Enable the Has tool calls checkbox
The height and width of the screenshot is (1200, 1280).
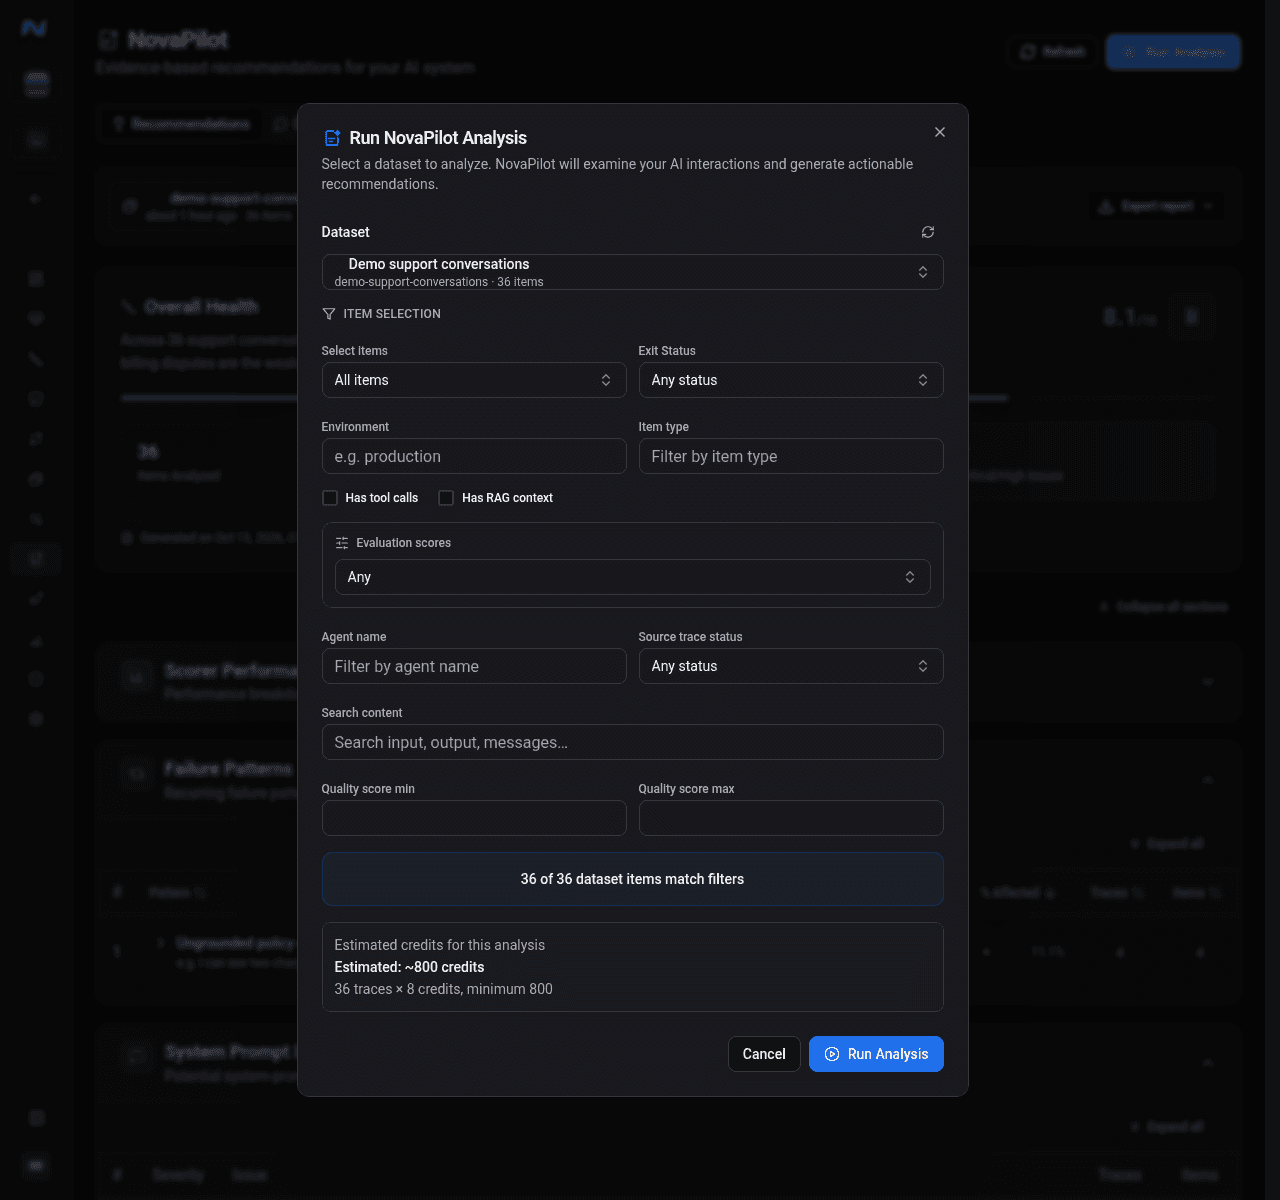[x=330, y=498]
